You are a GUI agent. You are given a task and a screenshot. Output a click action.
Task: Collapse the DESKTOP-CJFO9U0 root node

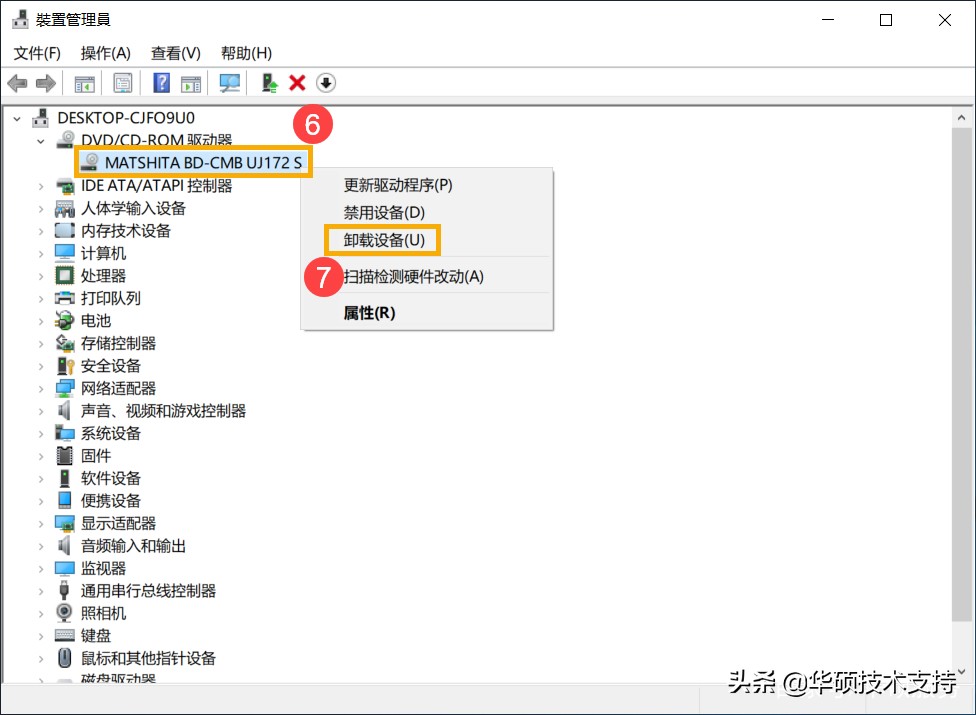[17, 117]
